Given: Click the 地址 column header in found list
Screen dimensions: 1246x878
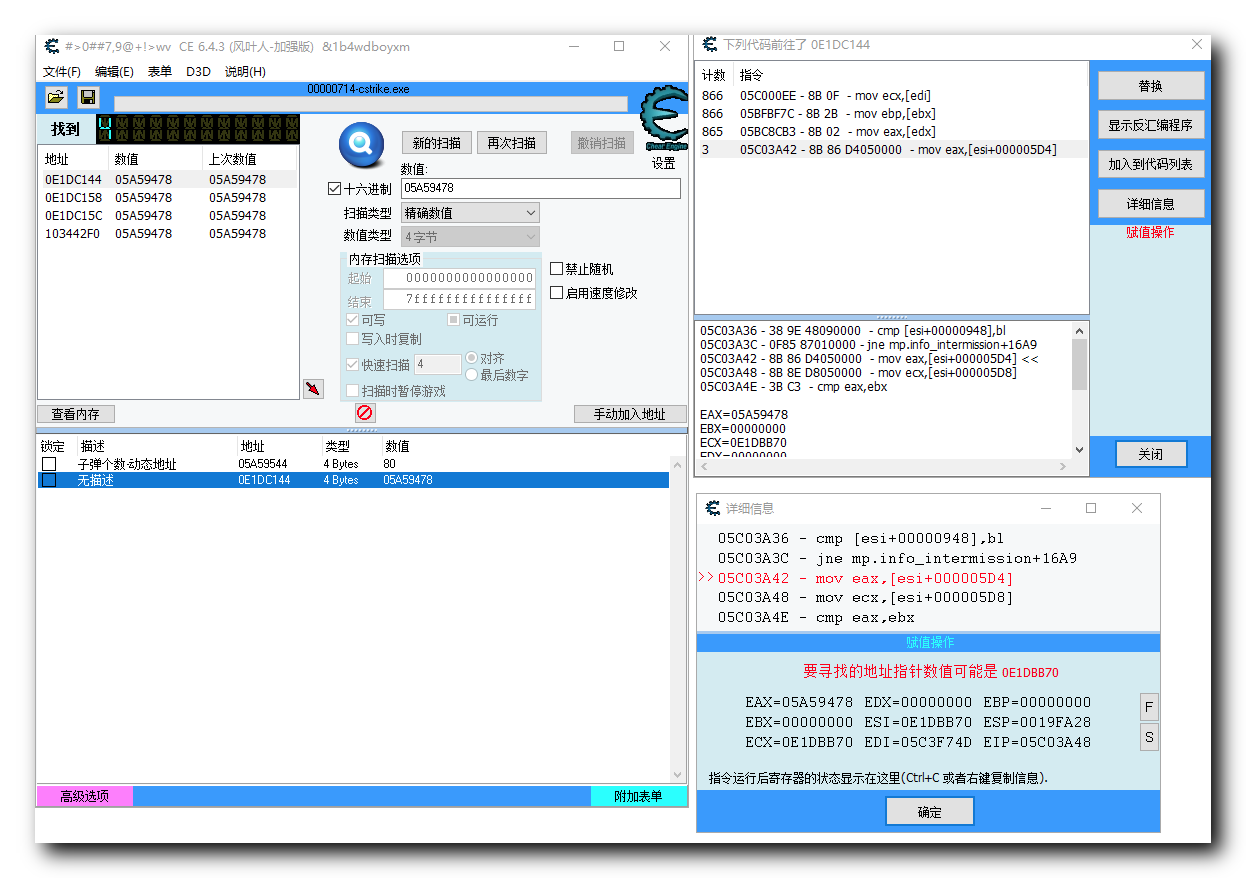Looking at the screenshot, I should (73, 159).
